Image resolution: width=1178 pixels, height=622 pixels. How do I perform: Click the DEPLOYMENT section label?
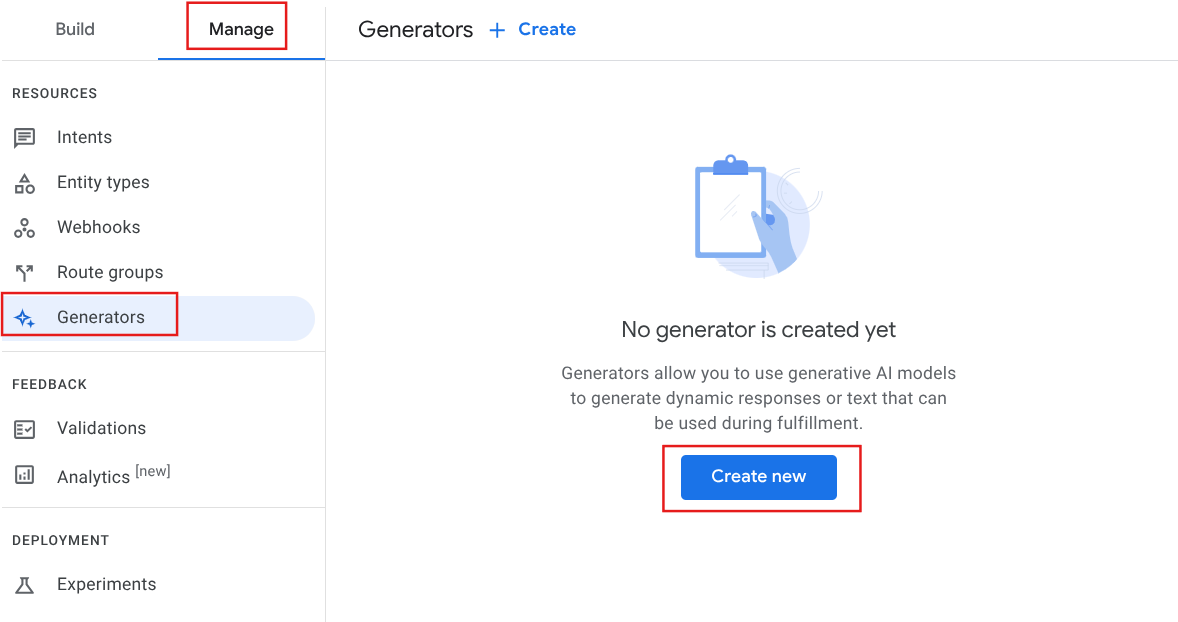point(61,541)
